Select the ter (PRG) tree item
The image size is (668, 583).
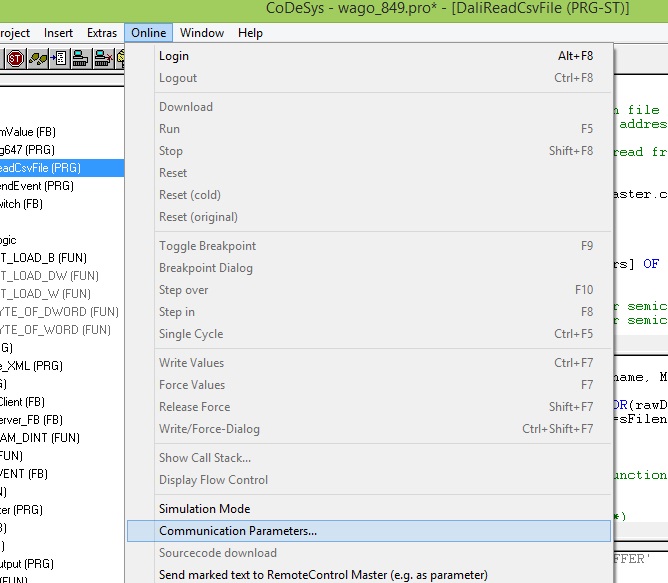pyautogui.click(x=21, y=510)
